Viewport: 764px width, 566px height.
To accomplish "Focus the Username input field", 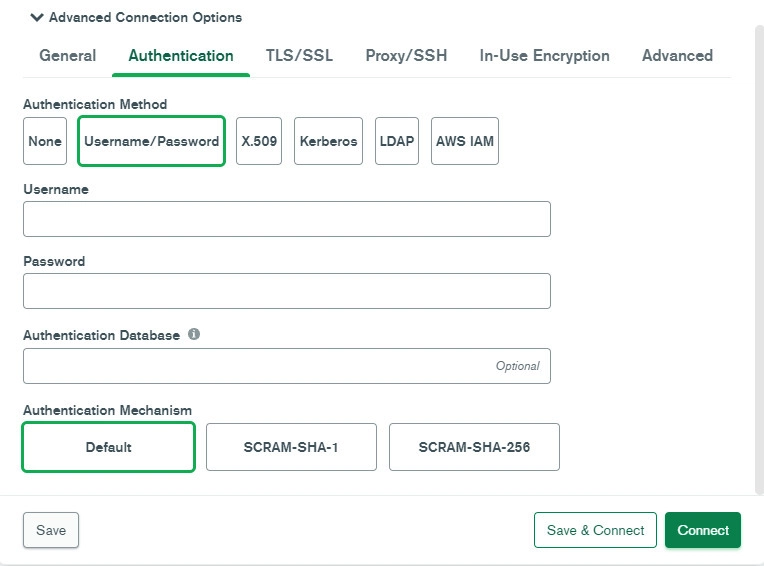I will pyautogui.click(x=287, y=219).
